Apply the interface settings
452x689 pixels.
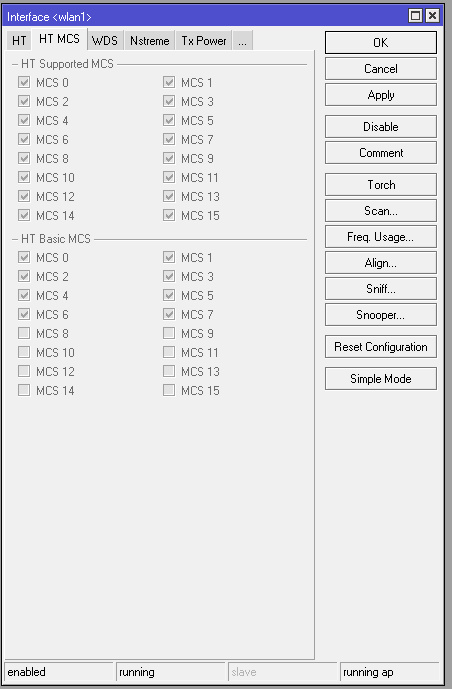coord(380,95)
